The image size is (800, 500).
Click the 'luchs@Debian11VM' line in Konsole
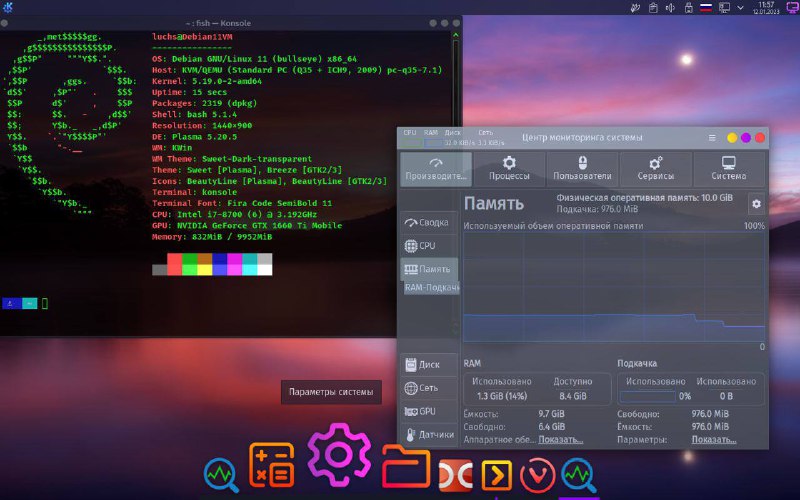[x=192, y=37]
